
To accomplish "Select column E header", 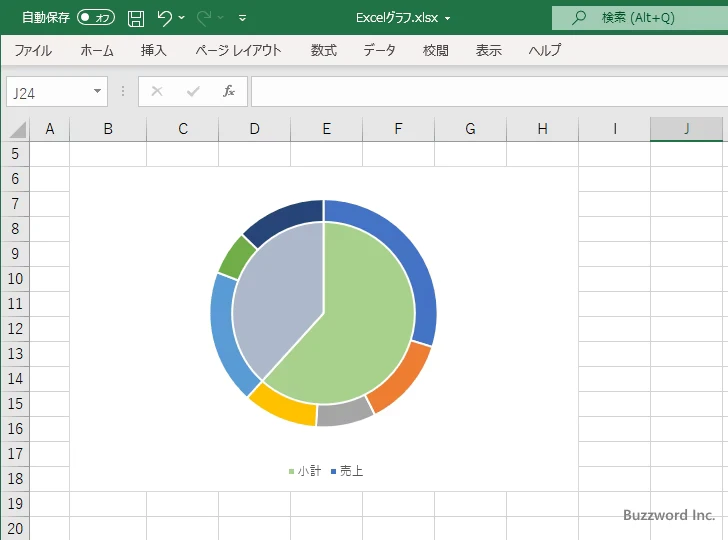I will point(326,129).
